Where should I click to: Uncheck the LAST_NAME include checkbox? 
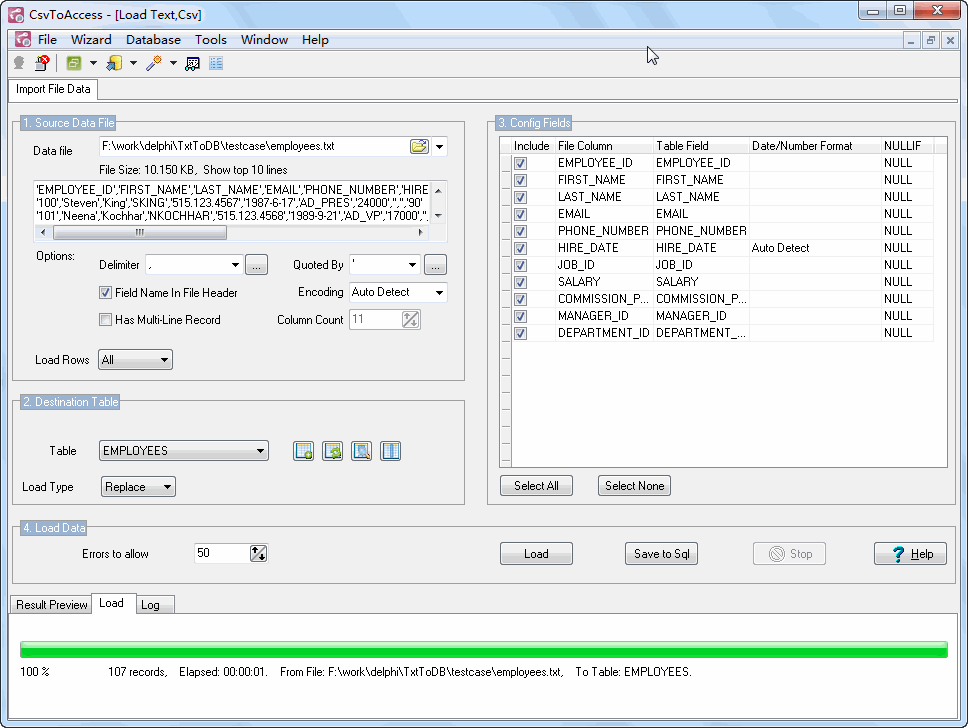pos(520,198)
